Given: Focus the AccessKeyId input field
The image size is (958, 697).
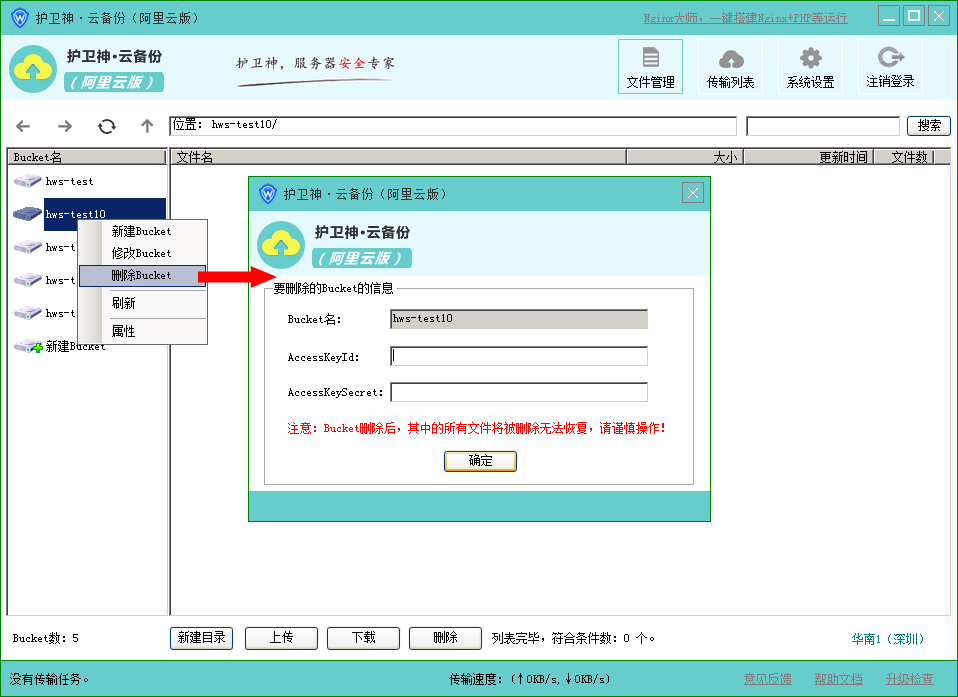Looking at the screenshot, I should coord(519,356).
